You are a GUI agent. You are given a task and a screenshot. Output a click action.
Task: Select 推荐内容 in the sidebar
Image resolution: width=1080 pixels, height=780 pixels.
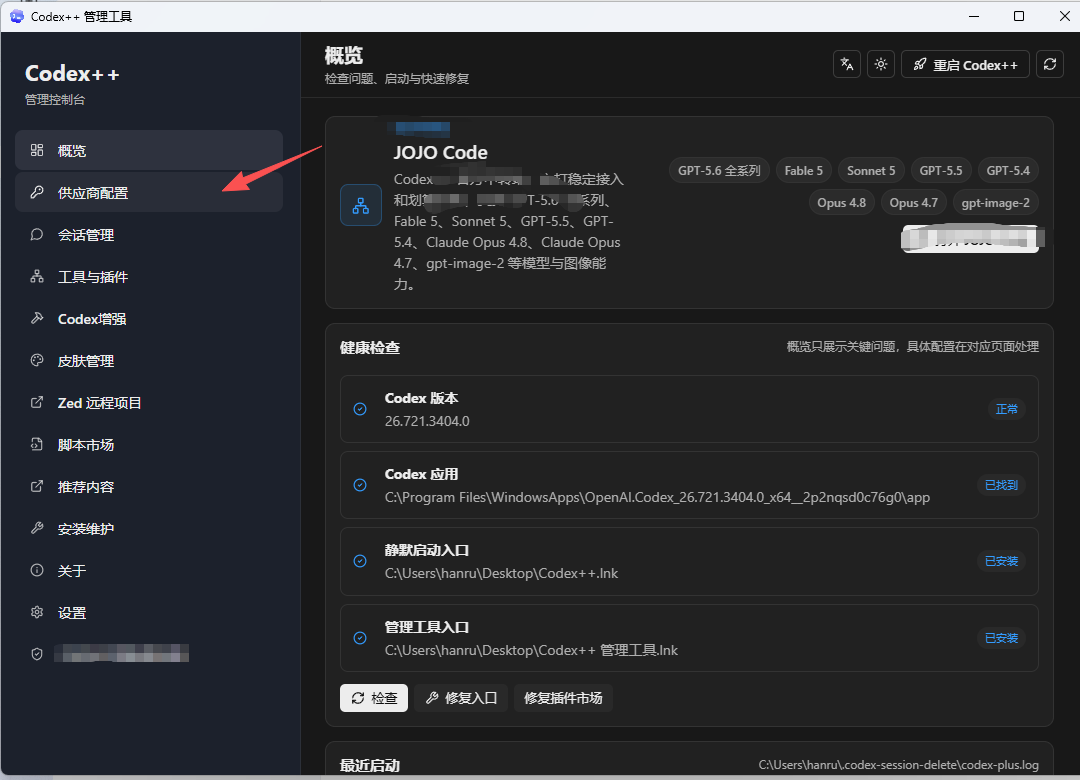(149, 486)
